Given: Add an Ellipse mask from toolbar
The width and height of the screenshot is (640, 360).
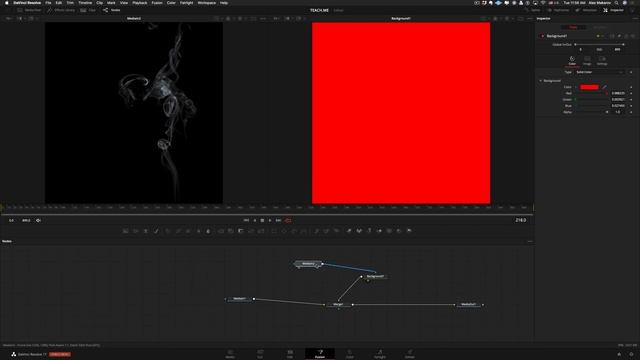Looking at the screenshot, I should point(284,231).
